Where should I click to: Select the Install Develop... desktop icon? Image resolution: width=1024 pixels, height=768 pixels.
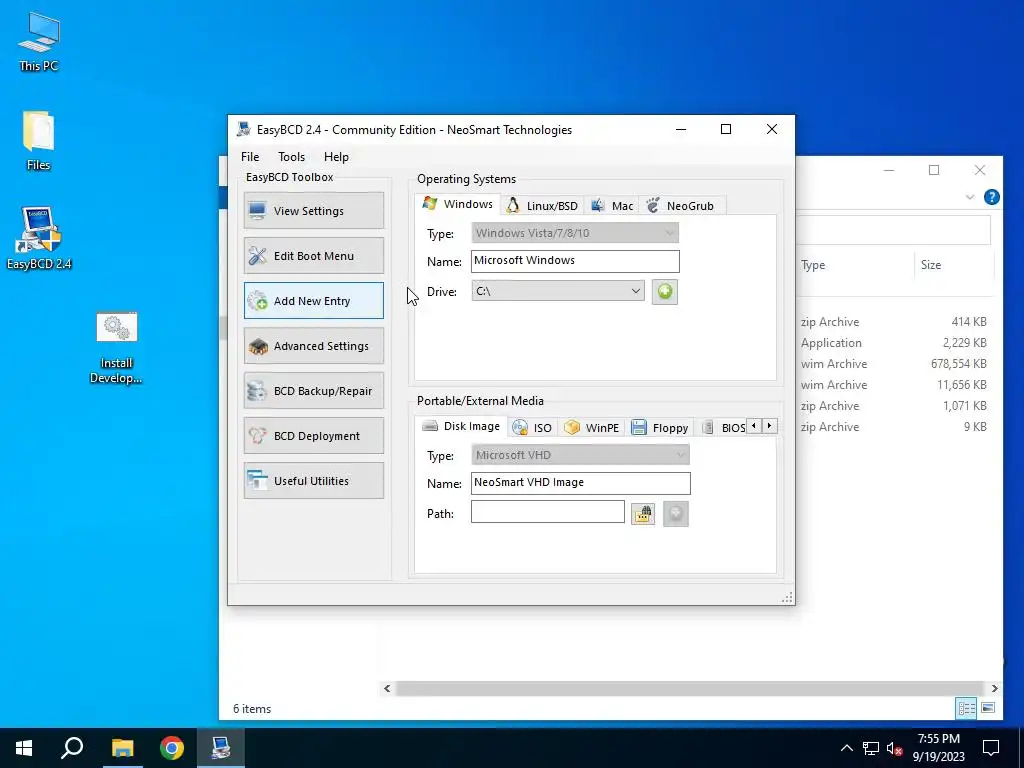coord(116,348)
